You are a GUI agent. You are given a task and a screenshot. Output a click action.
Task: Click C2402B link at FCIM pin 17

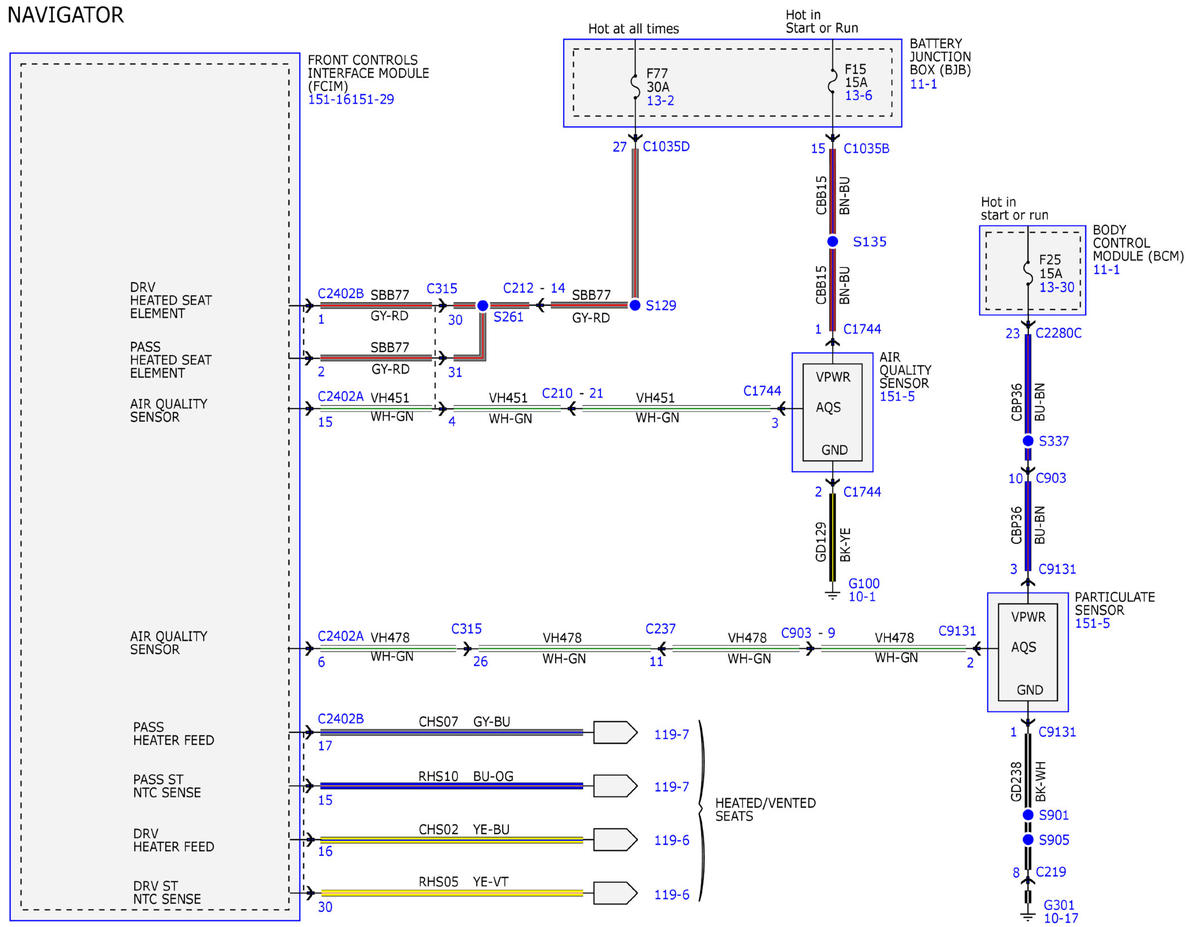coord(341,718)
